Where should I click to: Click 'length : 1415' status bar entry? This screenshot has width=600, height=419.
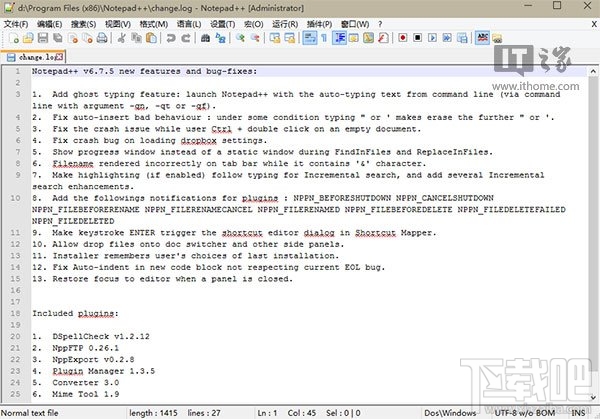click(x=153, y=413)
